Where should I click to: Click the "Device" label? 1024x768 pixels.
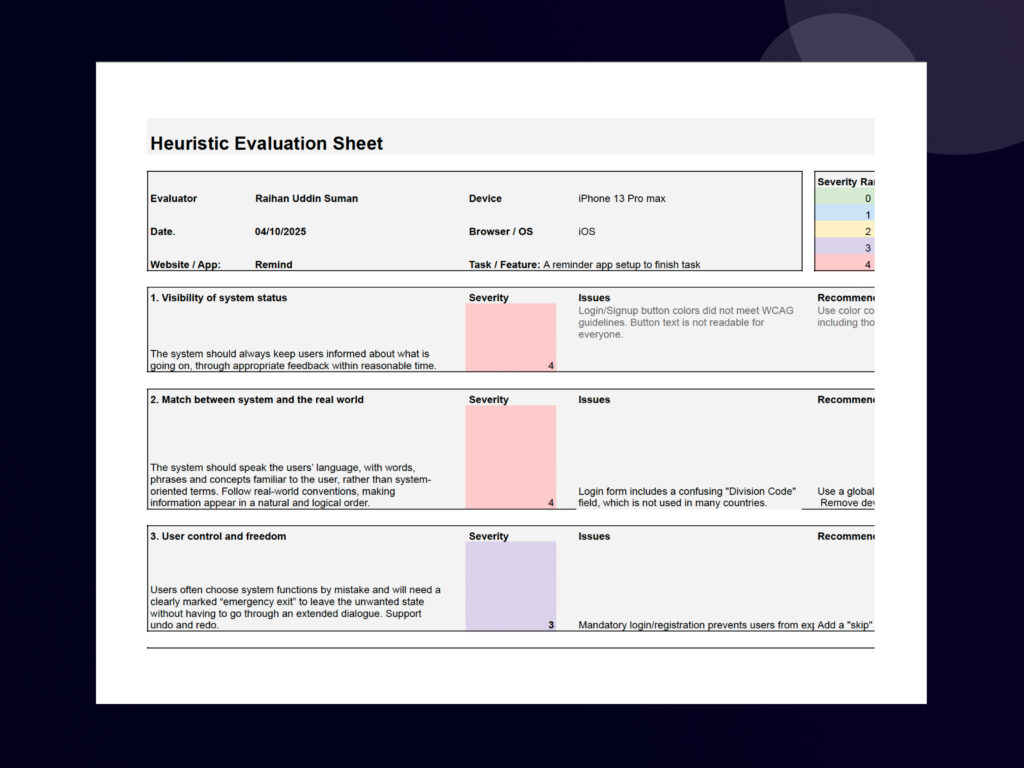tap(485, 199)
